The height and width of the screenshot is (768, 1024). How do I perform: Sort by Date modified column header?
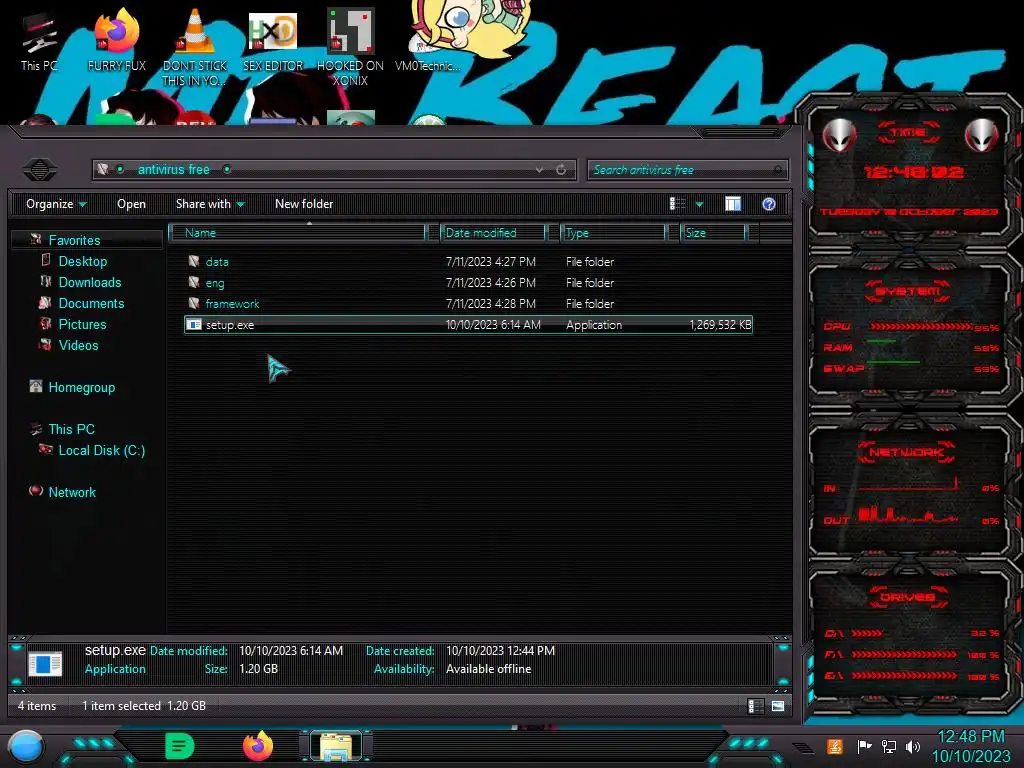(494, 232)
